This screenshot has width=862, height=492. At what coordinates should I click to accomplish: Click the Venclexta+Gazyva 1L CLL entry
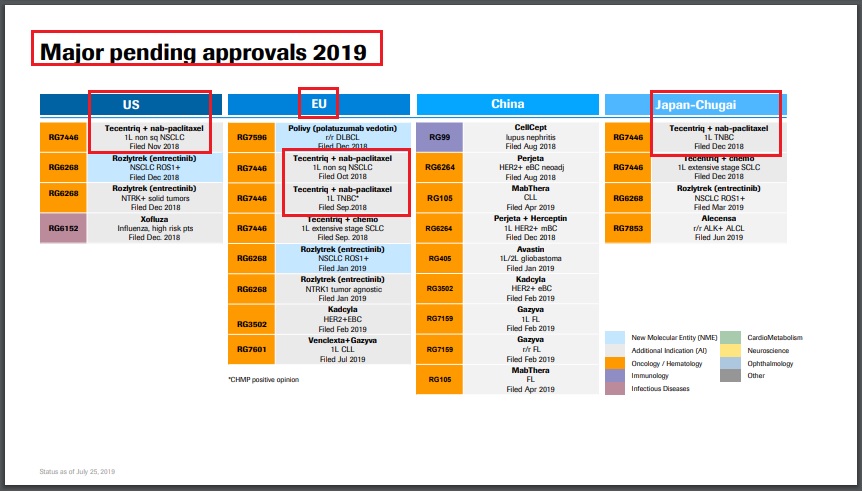(342, 350)
